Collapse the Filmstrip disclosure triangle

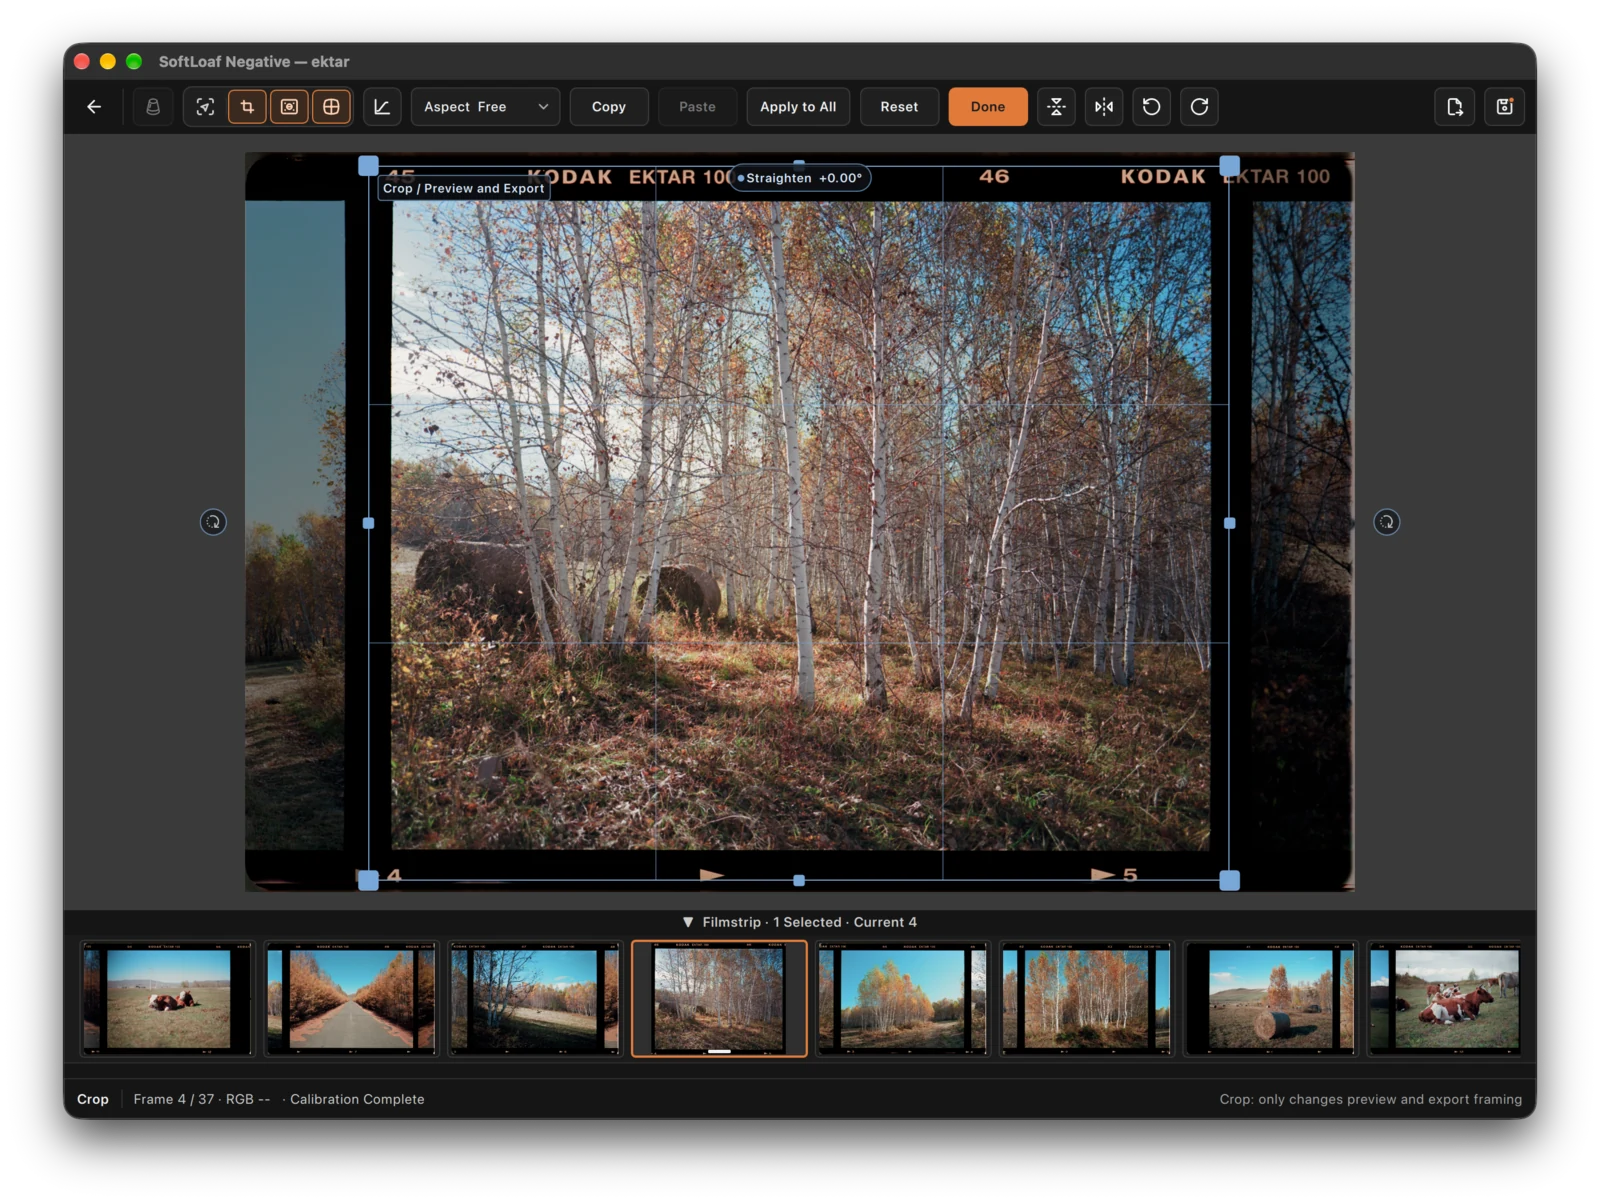point(688,922)
